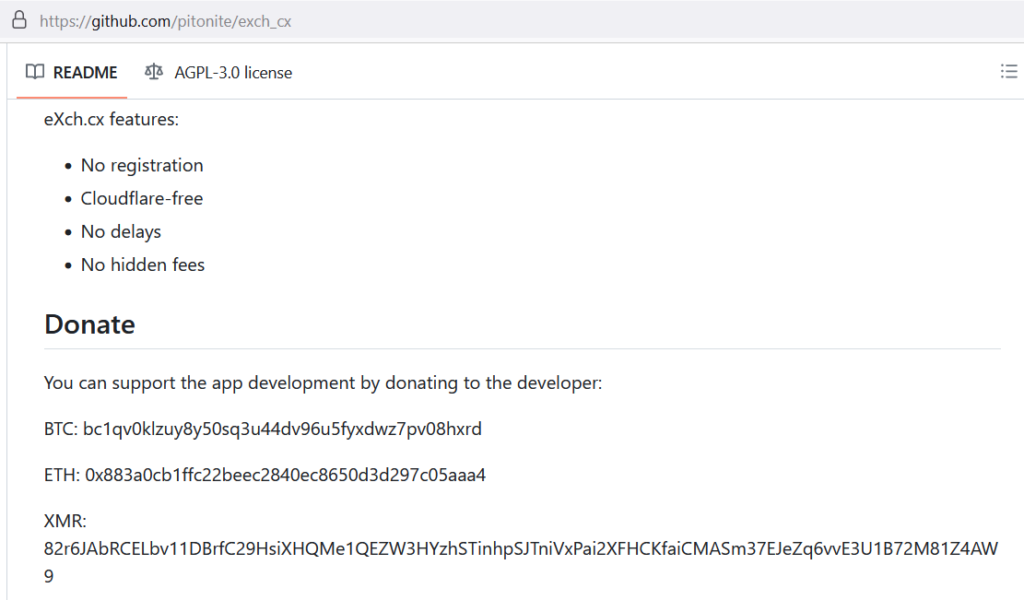Image resolution: width=1024 pixels, height=600 pixels.
Task: Switch to the README tab
Action: tap(85, 72)
